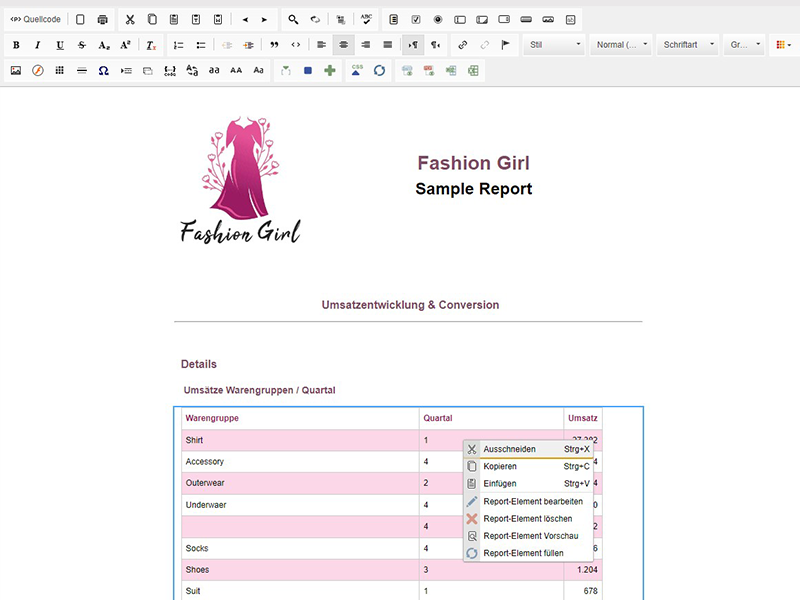Screen dimensions: 800x600
Task: Select Kopieren in context menu
Action: click(528, 466)
